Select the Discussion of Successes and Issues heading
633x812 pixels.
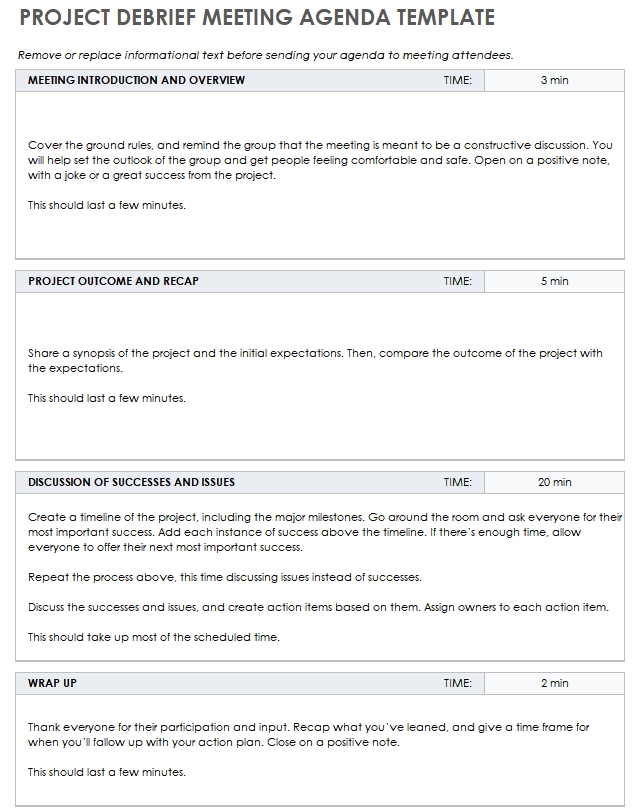pos(131,482)
